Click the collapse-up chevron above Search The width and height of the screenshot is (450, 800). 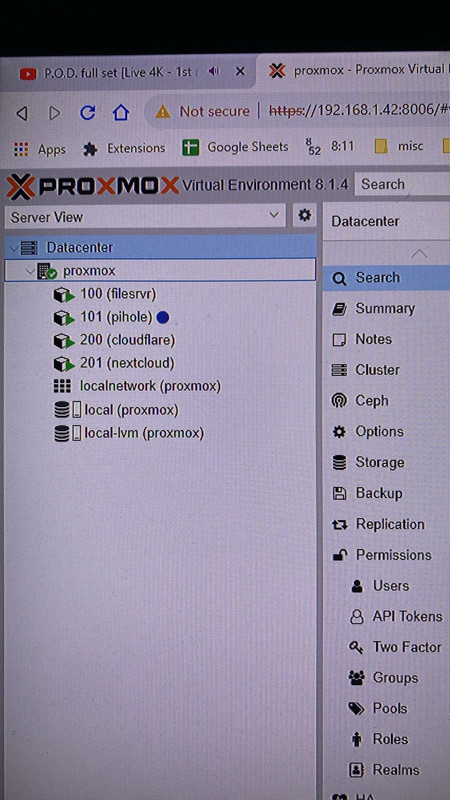click(419, 253)
